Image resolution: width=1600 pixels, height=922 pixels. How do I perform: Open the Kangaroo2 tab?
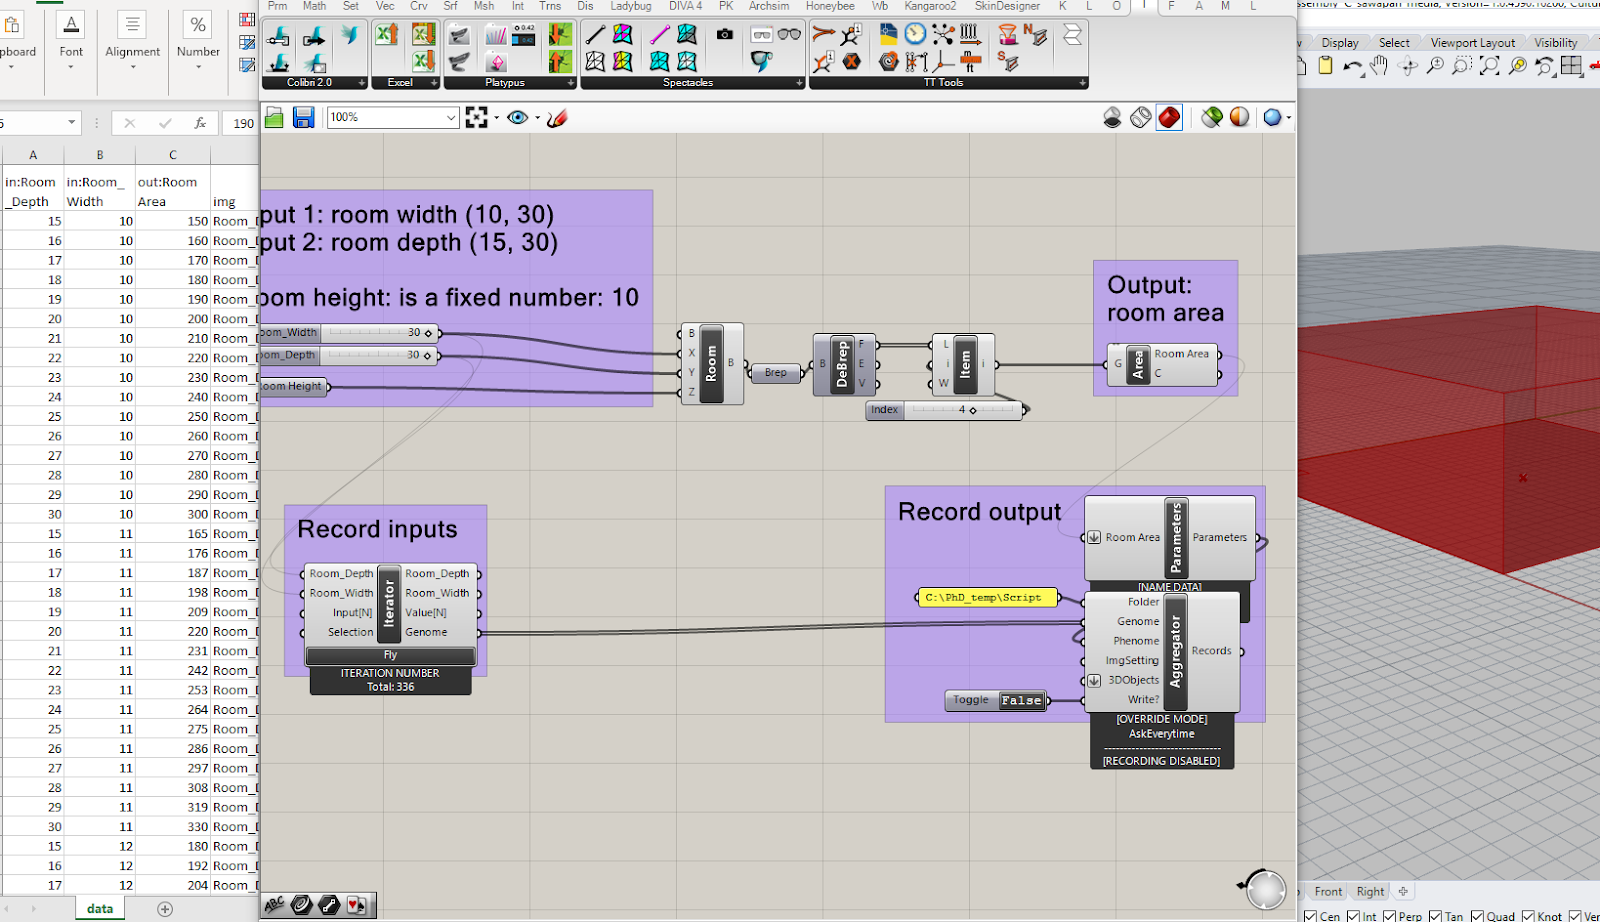click(930, 6)
